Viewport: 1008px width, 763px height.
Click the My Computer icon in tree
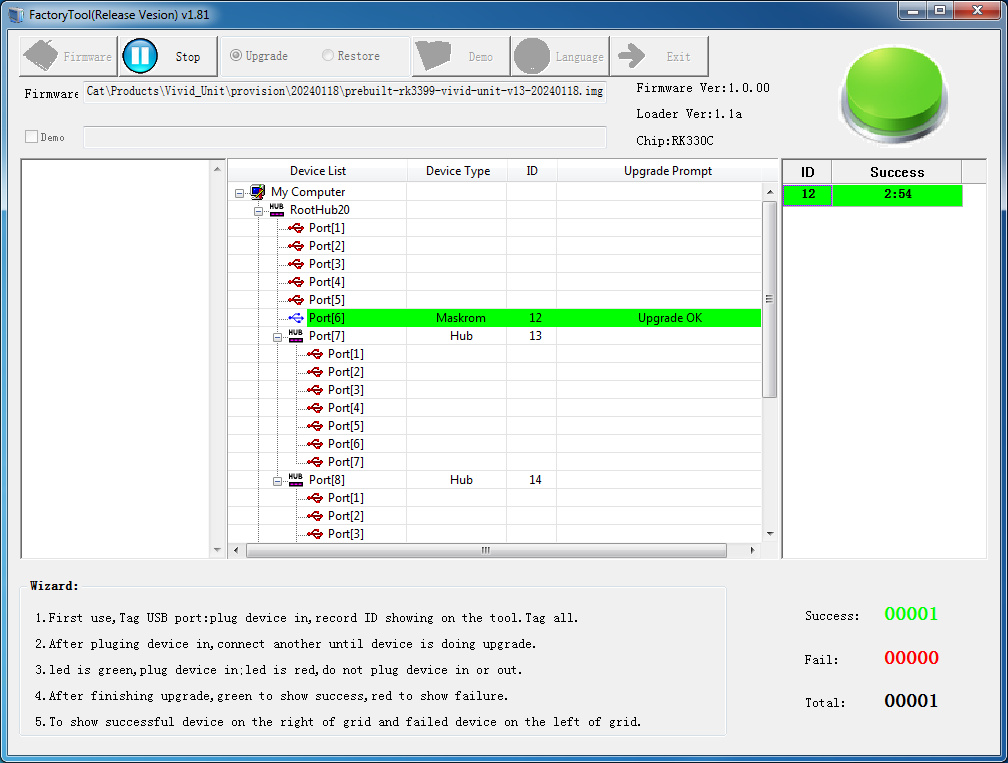coord(258,192)
